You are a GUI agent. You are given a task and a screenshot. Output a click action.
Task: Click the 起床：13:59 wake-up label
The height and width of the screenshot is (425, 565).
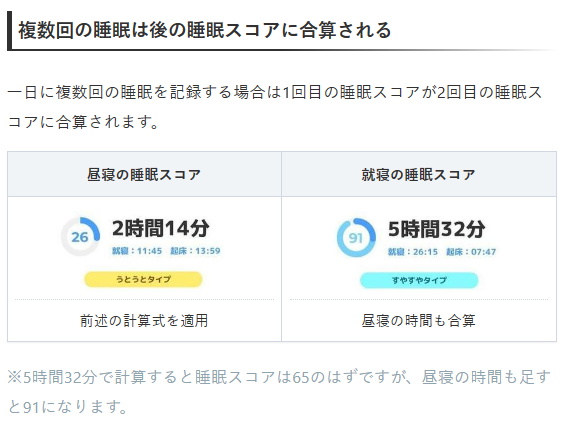click(x=195, y=251)
